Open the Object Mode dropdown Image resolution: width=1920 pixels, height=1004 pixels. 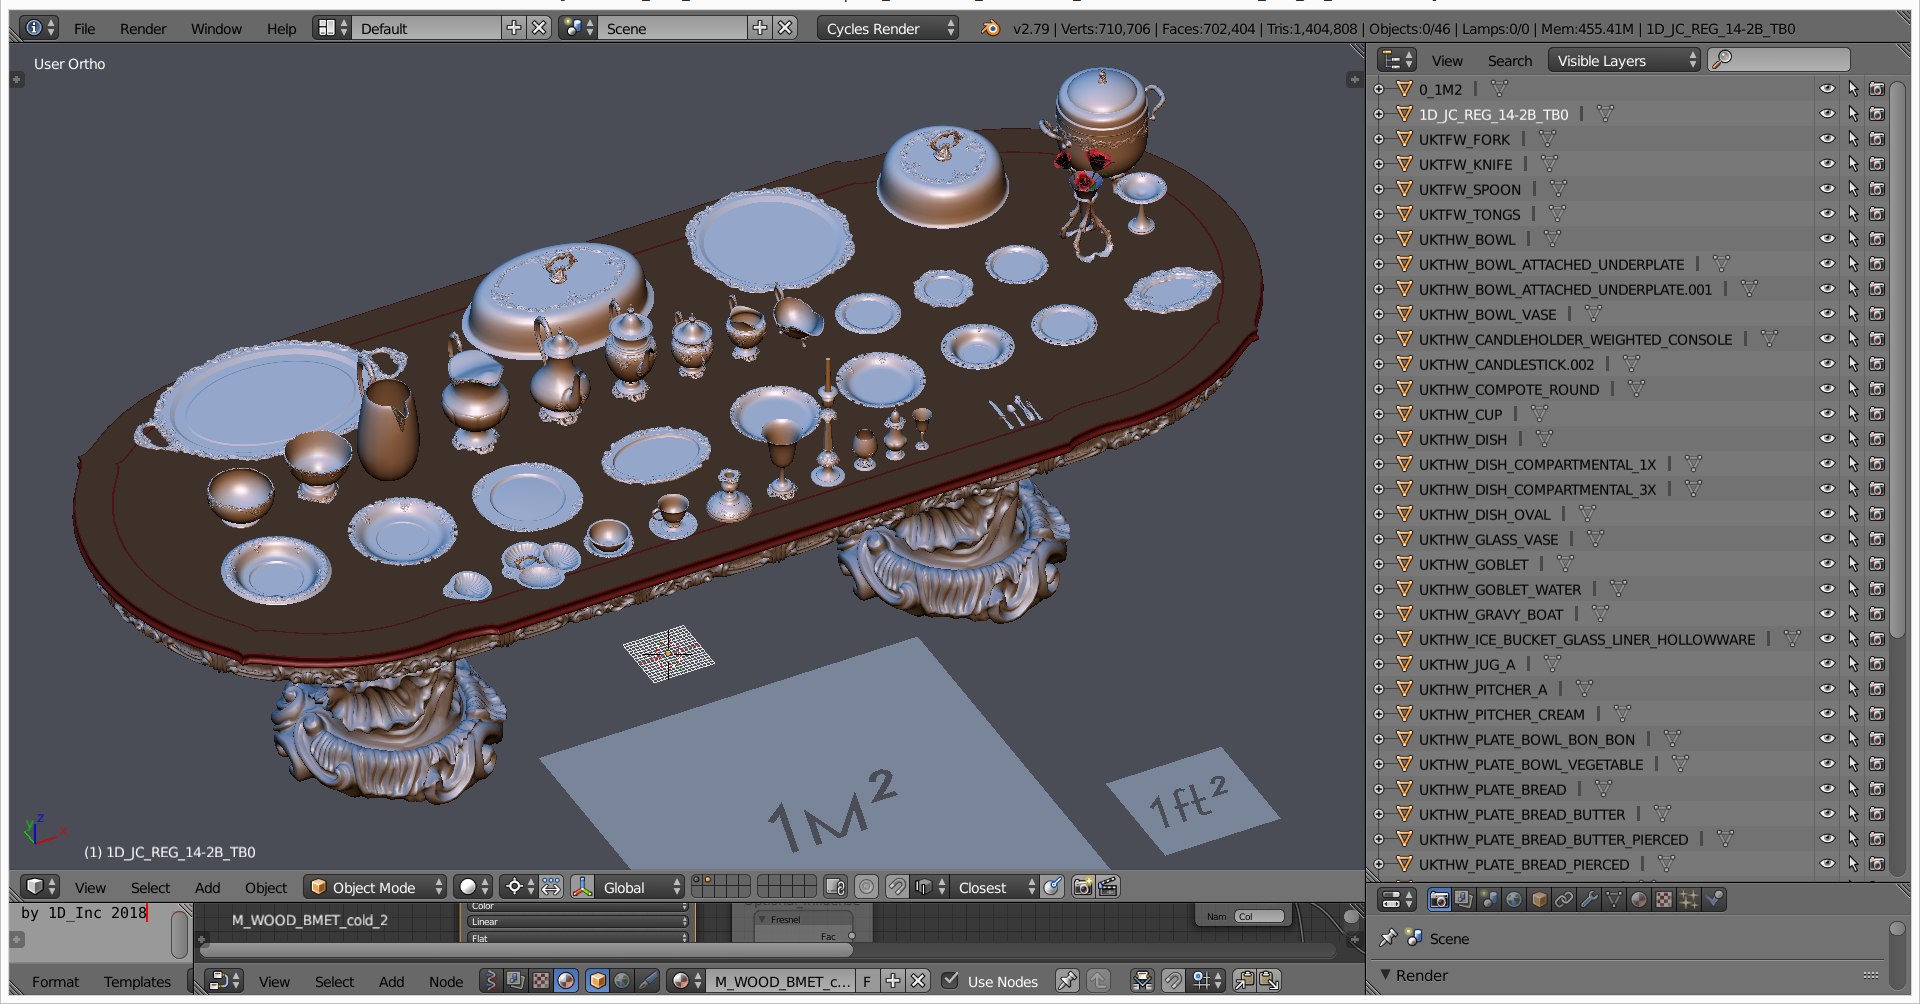coord(374,887)
